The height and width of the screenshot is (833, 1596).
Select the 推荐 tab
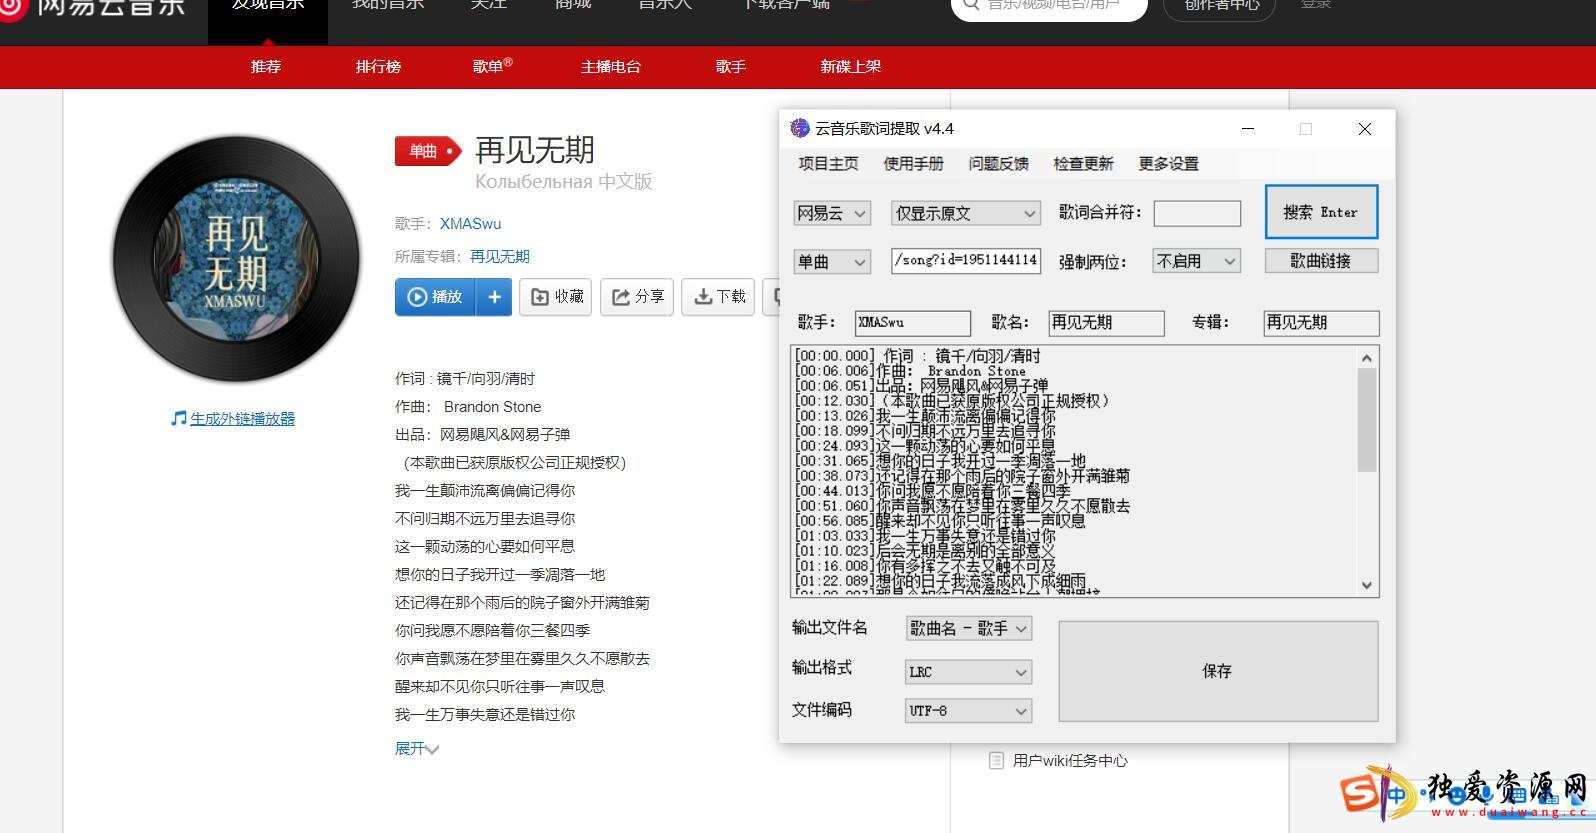(x=266, y=67)
